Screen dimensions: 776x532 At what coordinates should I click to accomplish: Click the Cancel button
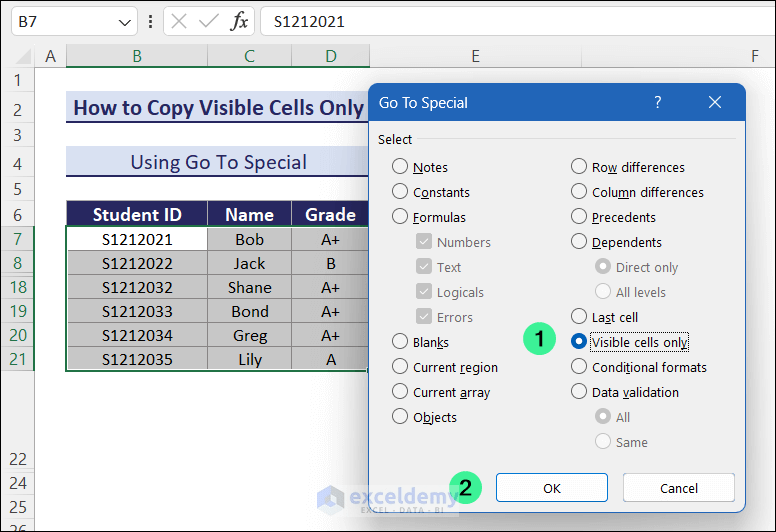[x=679, y=488]
